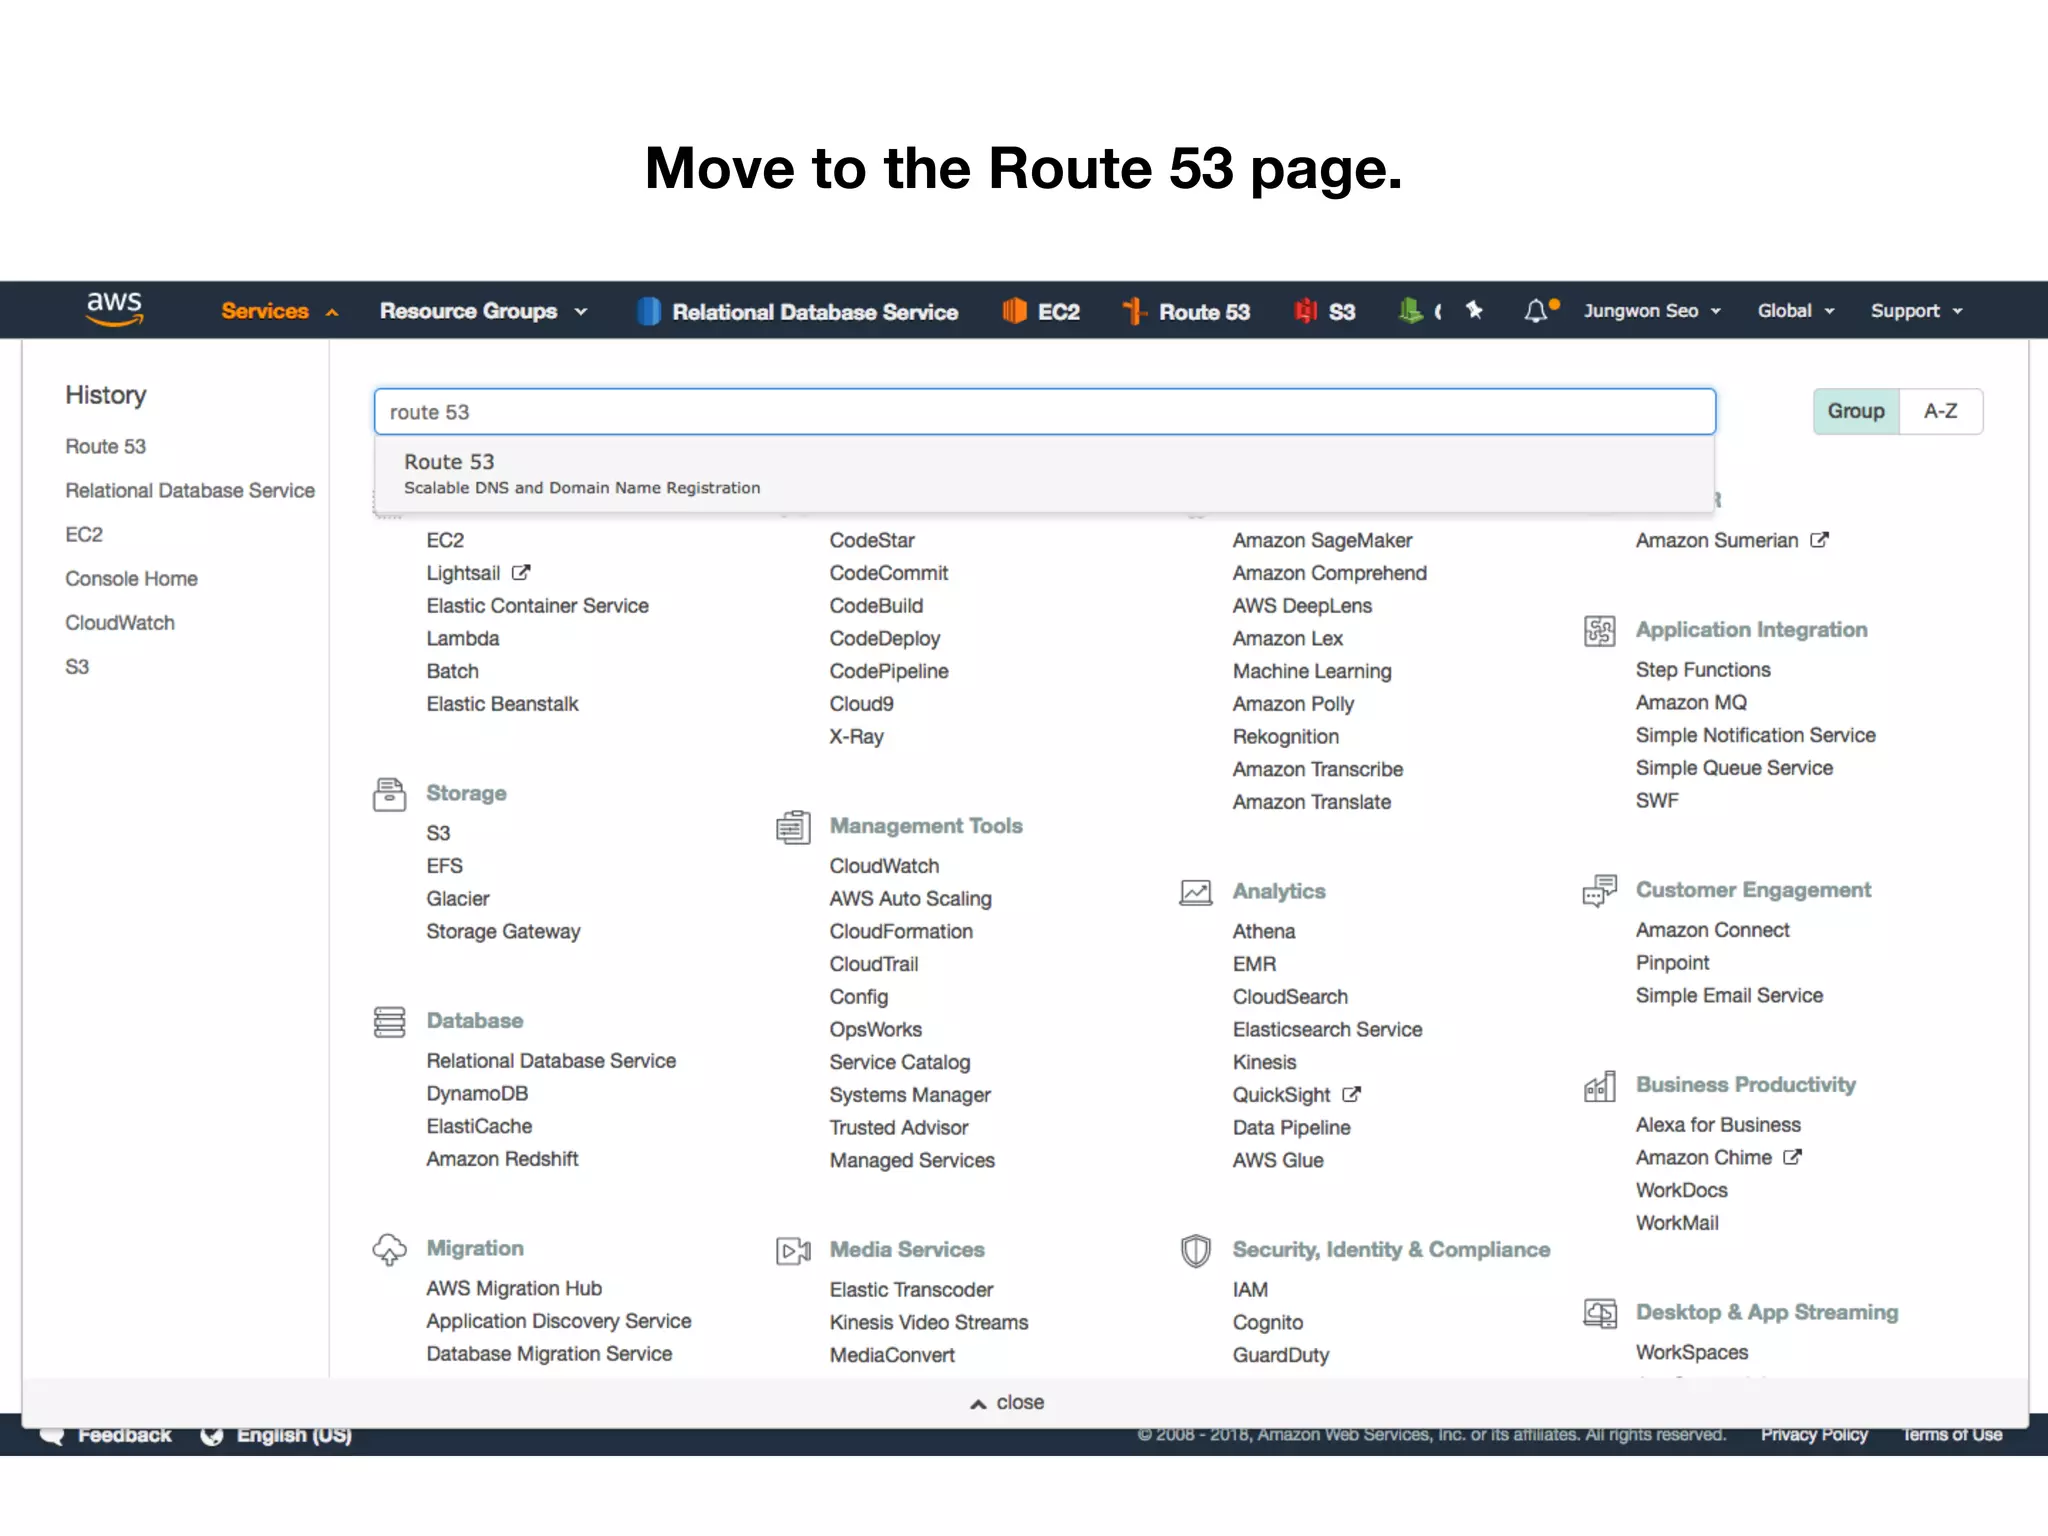Viewport: 2048px width, 1536px height.
Task: Click the Database category icon
Action: click(x=389, y=1022)
